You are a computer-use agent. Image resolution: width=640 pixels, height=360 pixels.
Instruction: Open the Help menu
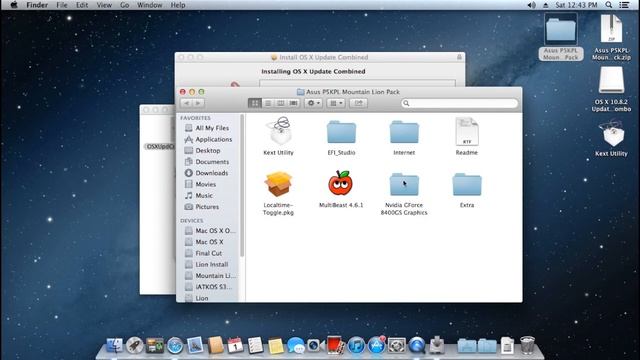click(178, 5)
